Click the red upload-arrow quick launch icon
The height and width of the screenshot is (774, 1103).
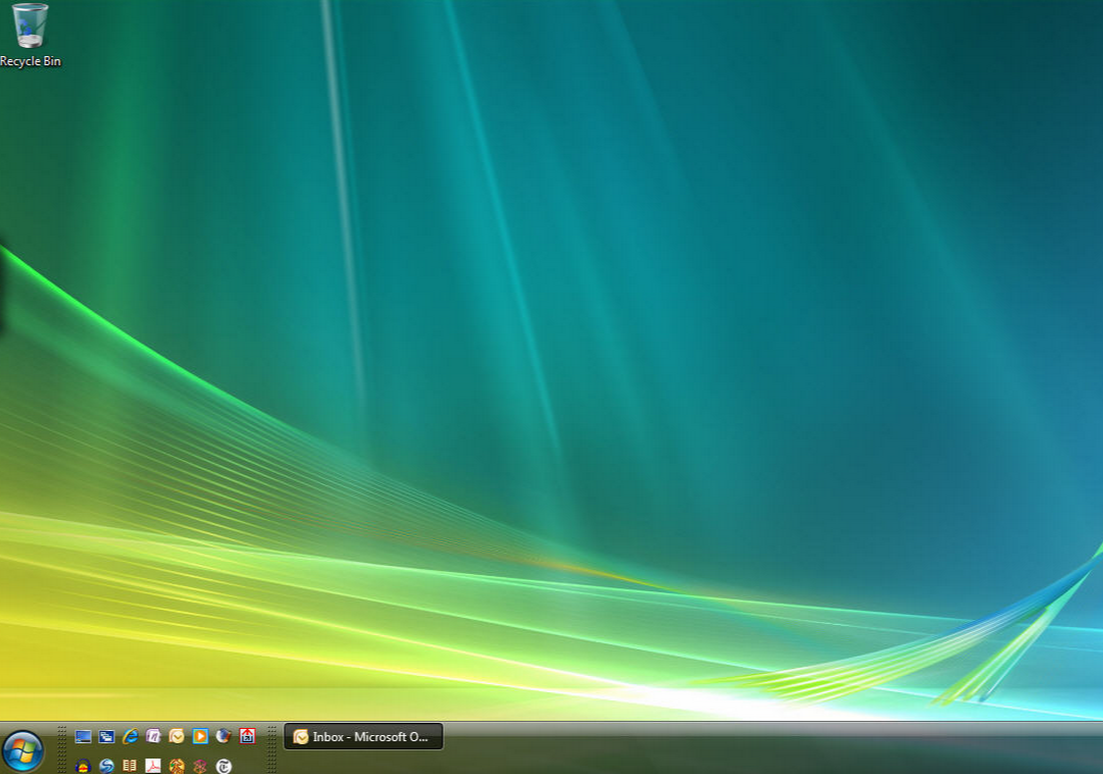[247, 736]
